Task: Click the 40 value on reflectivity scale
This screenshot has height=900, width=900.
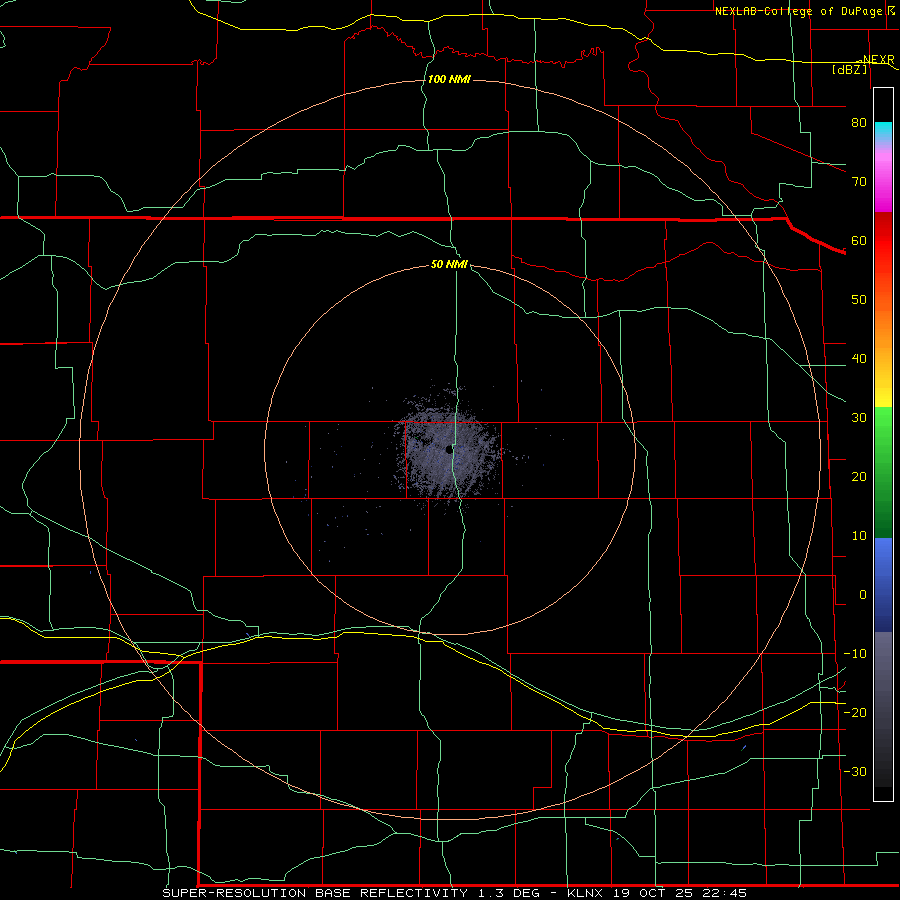Action: [x=859, y=359]
